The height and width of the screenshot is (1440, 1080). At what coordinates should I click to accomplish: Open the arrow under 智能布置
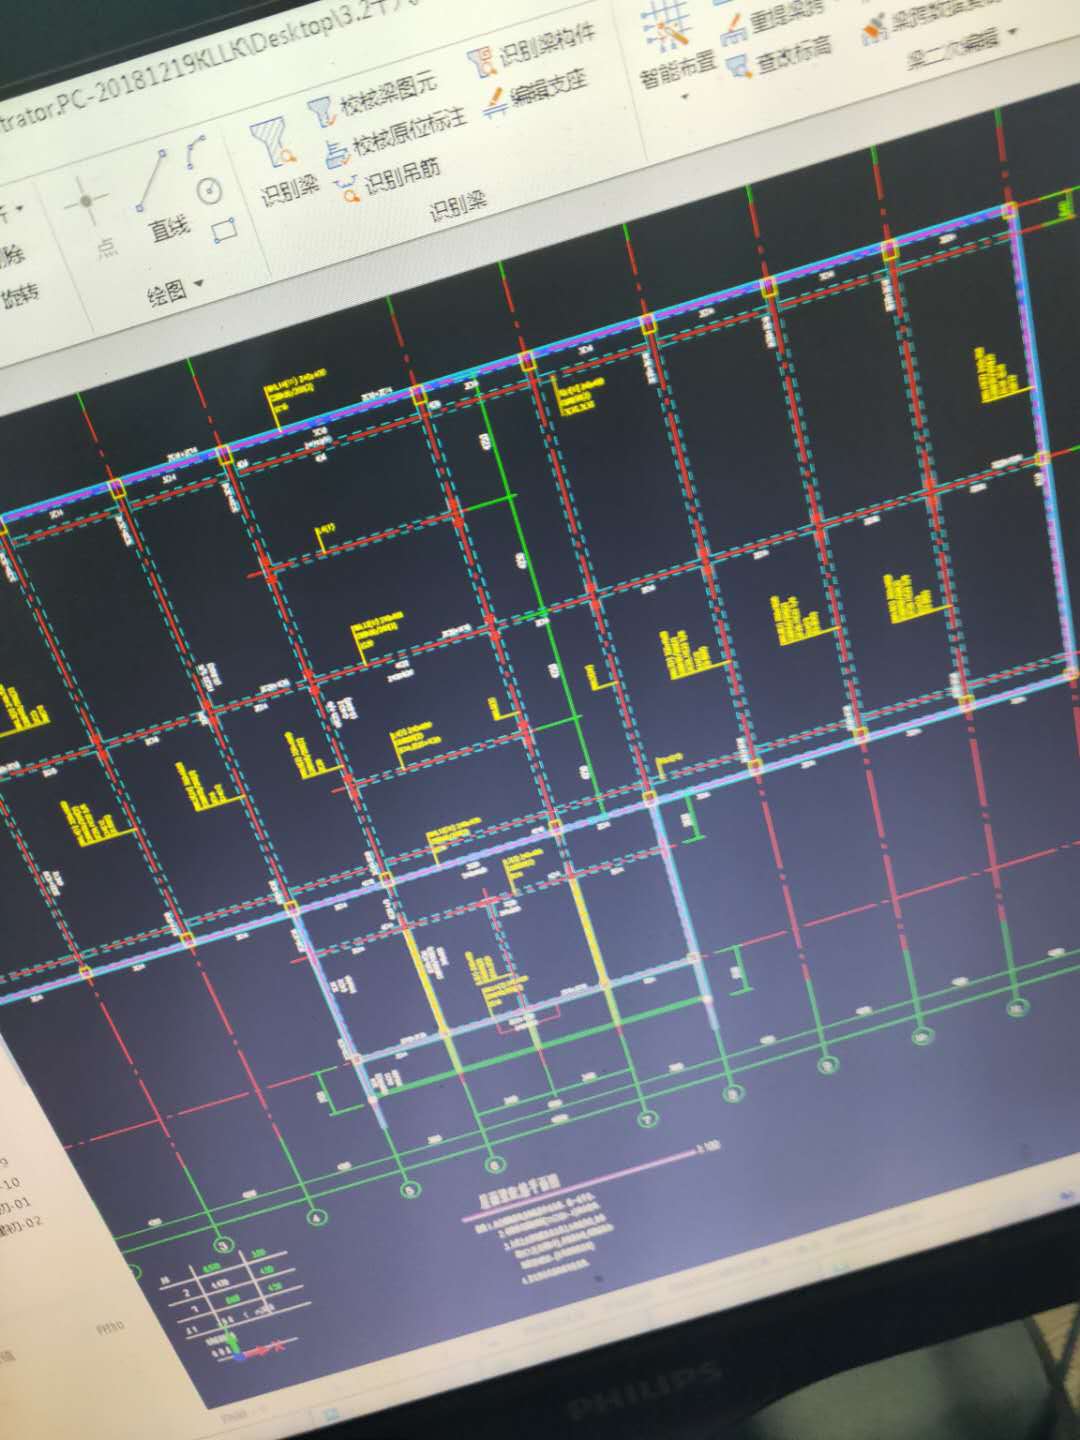[686, 98]
